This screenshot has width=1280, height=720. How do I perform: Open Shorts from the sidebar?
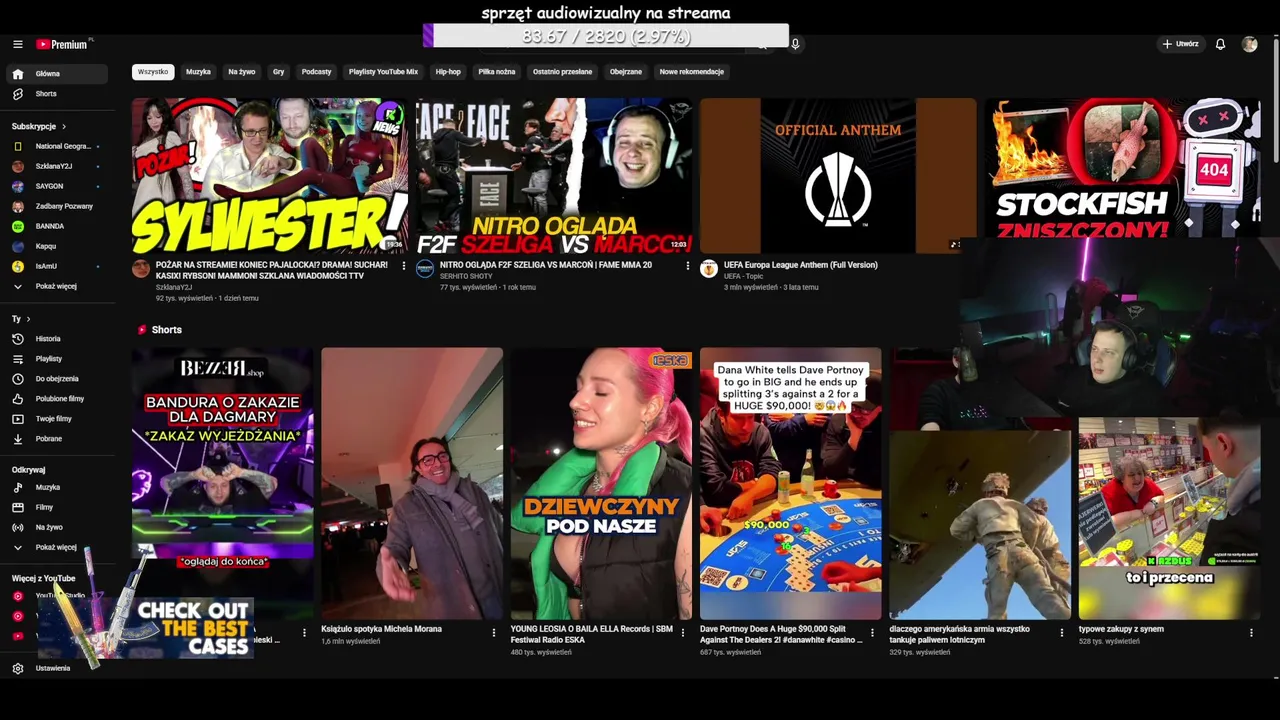59,94
